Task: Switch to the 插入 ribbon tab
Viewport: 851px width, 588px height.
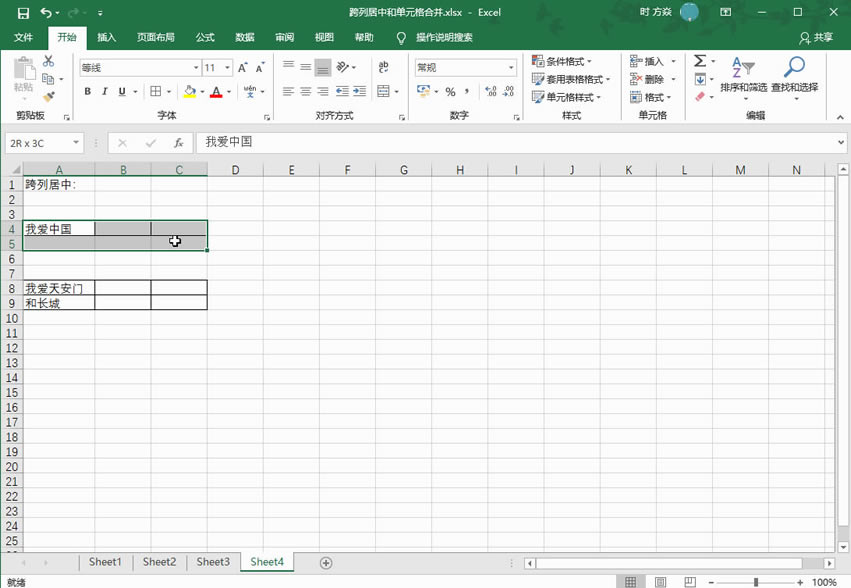Action: pyautogui.click(x=106, y=37)
